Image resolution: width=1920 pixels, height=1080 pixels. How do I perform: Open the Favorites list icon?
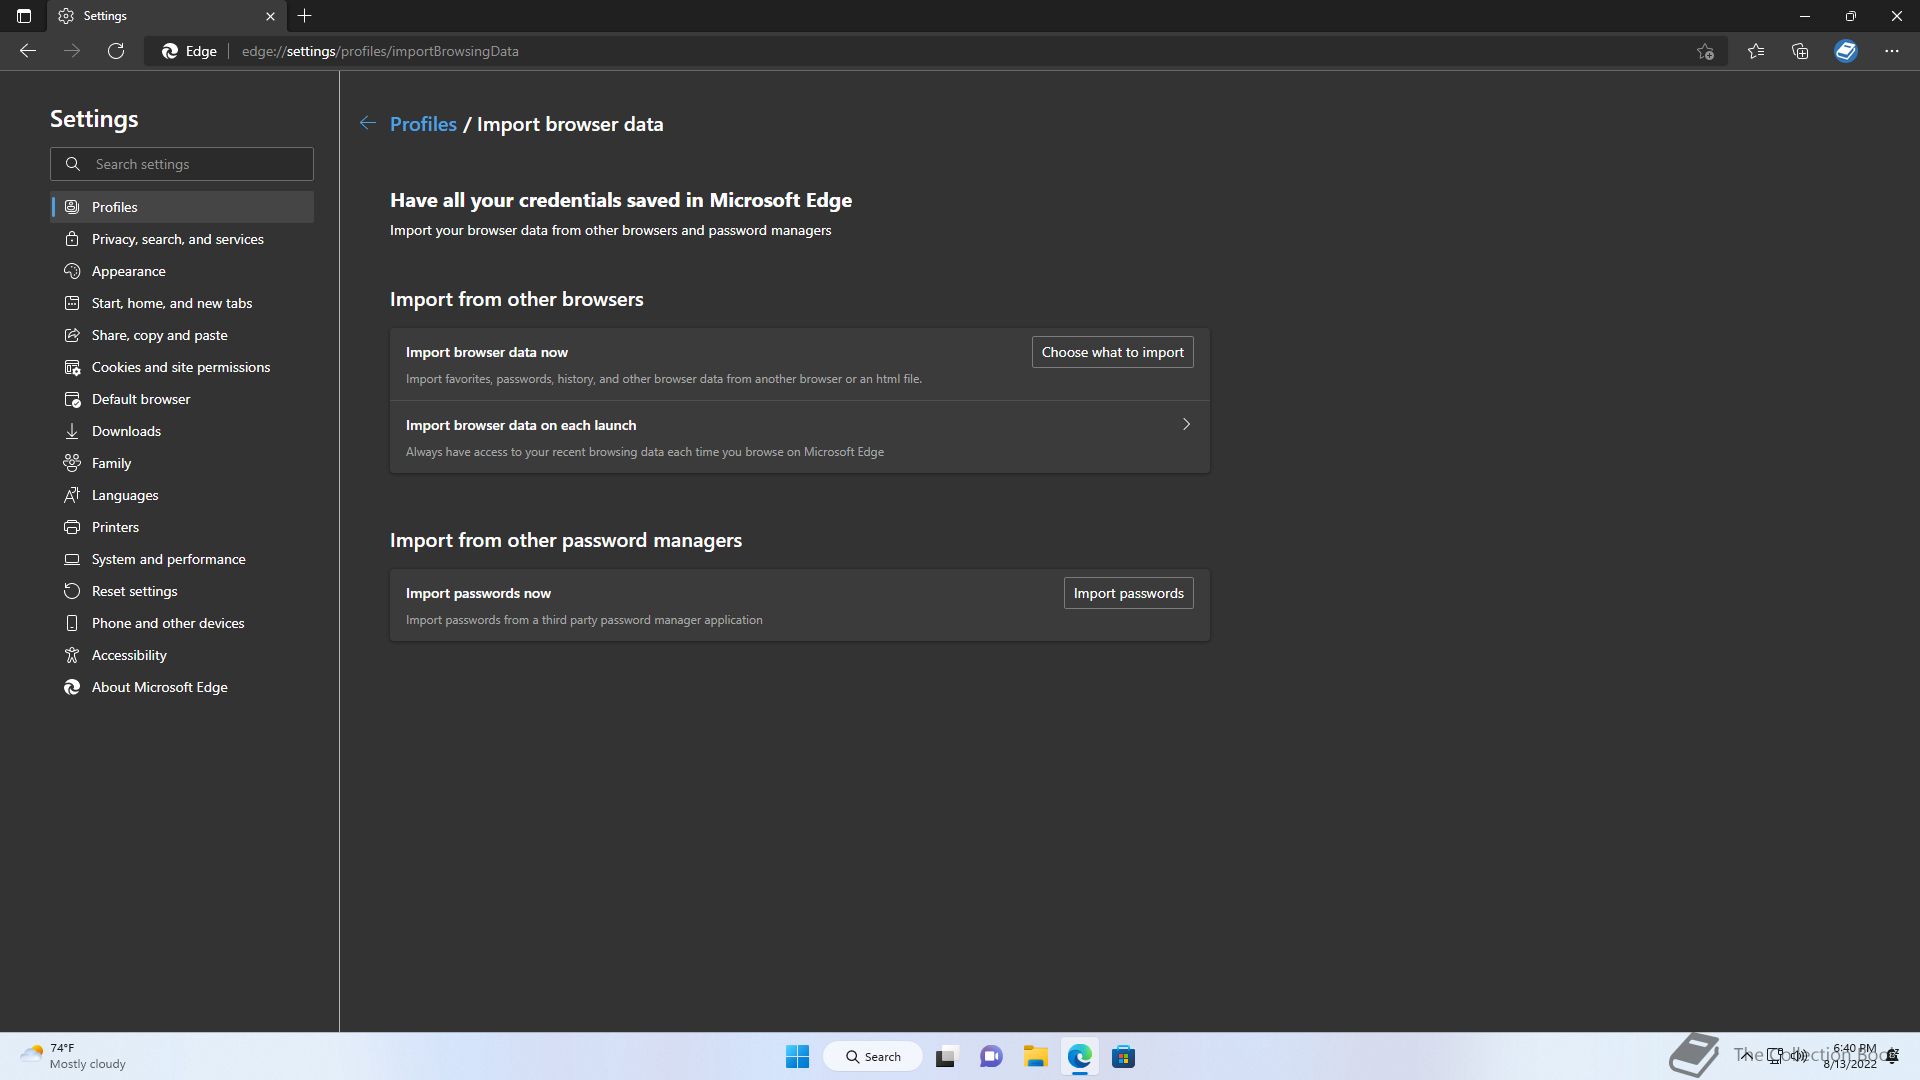click(1756, 51)
